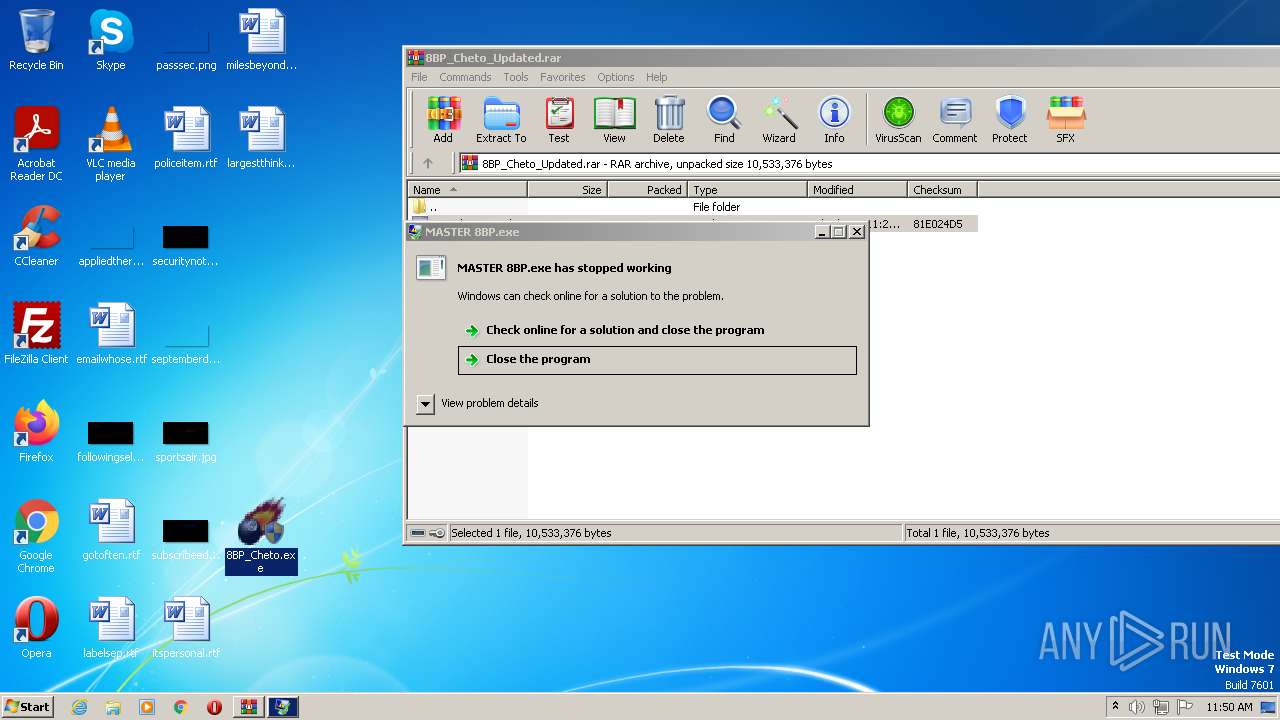Select sportsair.jpg desktop file
This screenshot has width=1280, height=720.
pos(186,440)
